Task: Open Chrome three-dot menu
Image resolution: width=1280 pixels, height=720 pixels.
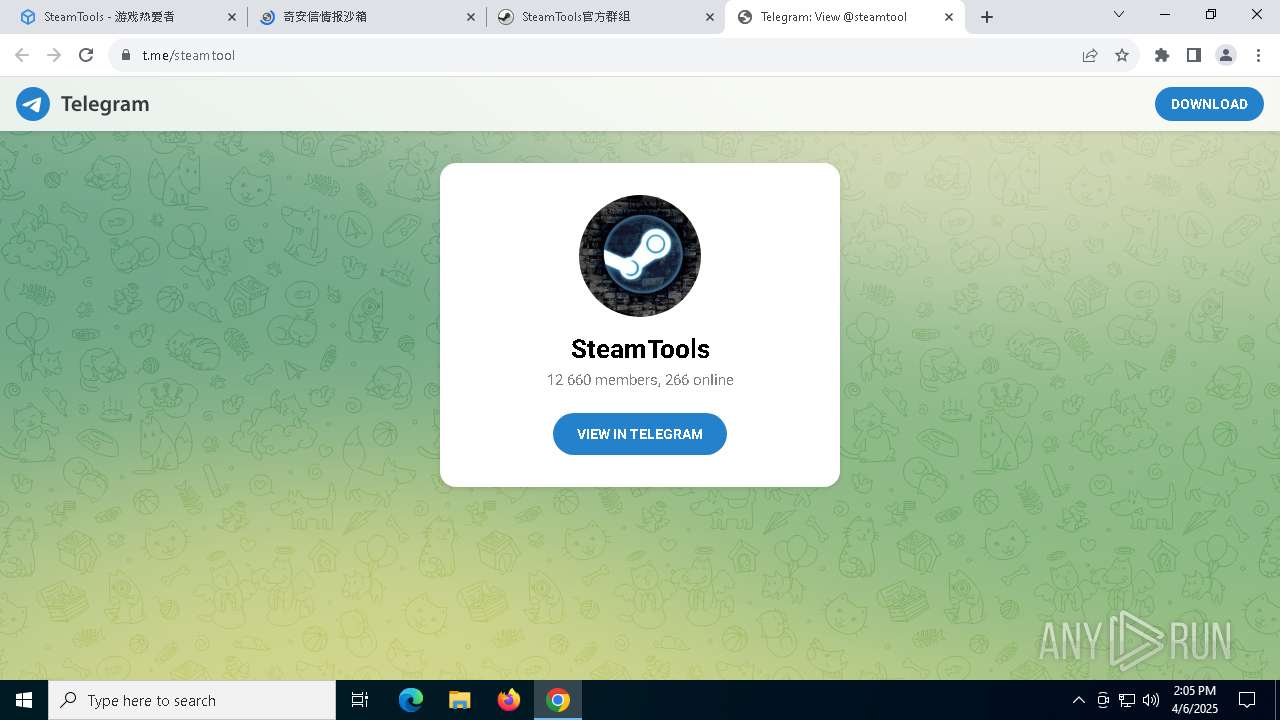Action: [1258, 55]
